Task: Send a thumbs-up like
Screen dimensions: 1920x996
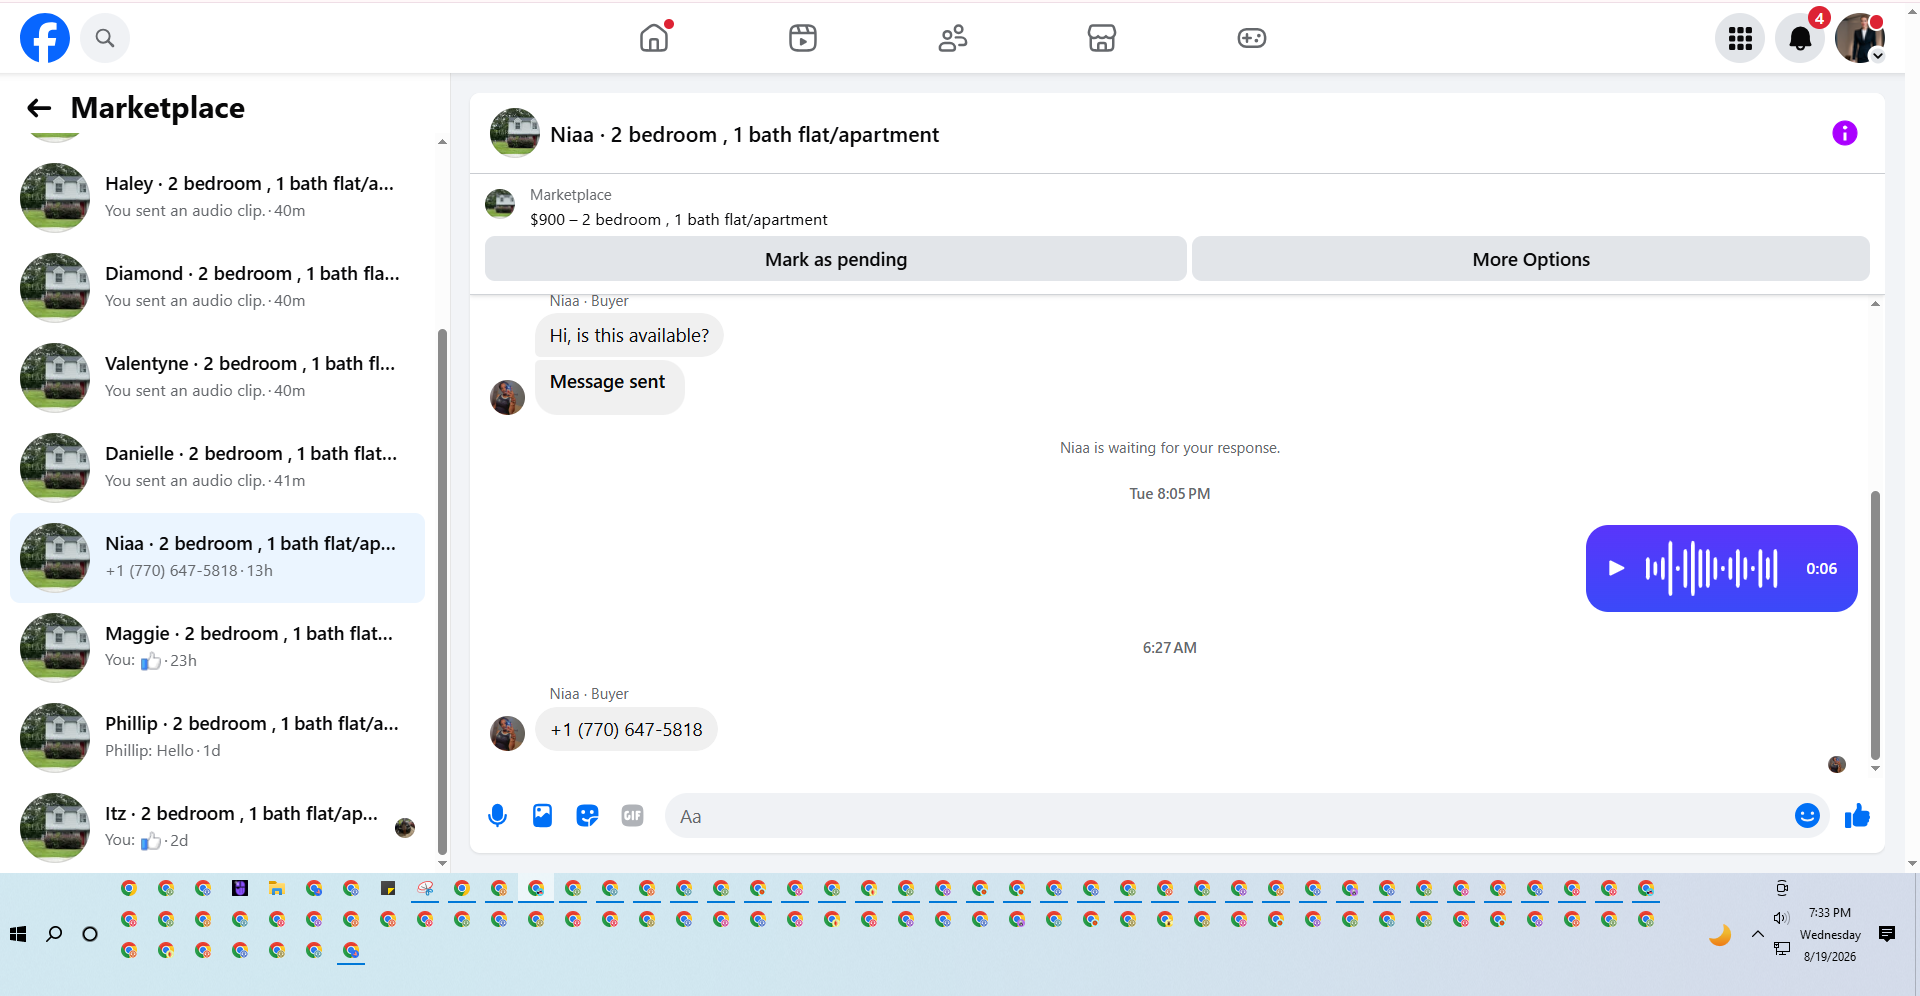Action: pos(1857,816)
